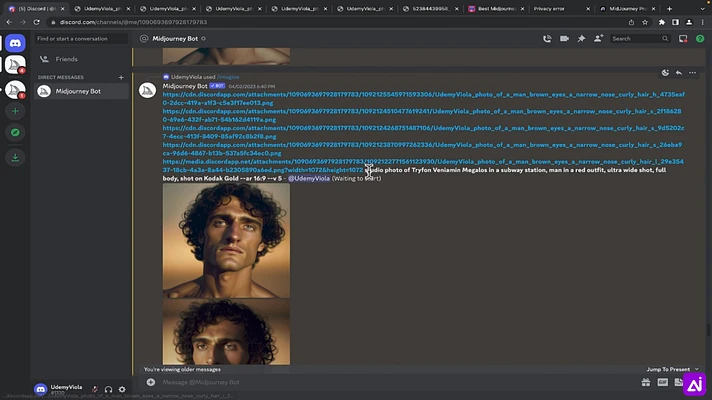Switch to MidJourney Pr browser tab
712x400 pixels.
pyautogui.click(x=628, y=9)
